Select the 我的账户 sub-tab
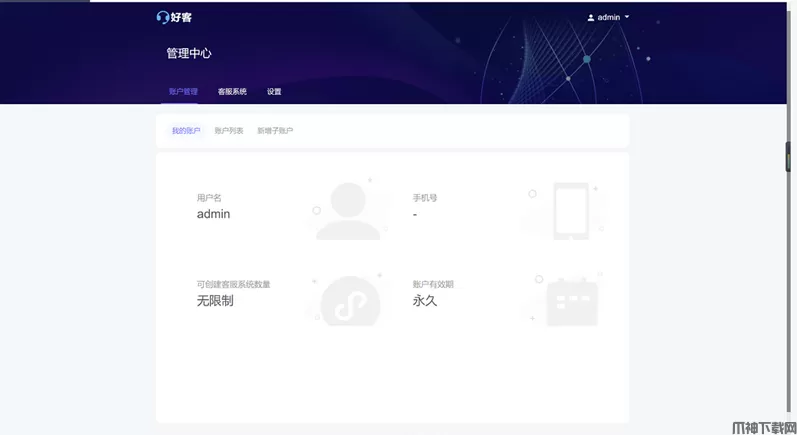The height and width of the screenshot is (435, 797). [186, 131]
